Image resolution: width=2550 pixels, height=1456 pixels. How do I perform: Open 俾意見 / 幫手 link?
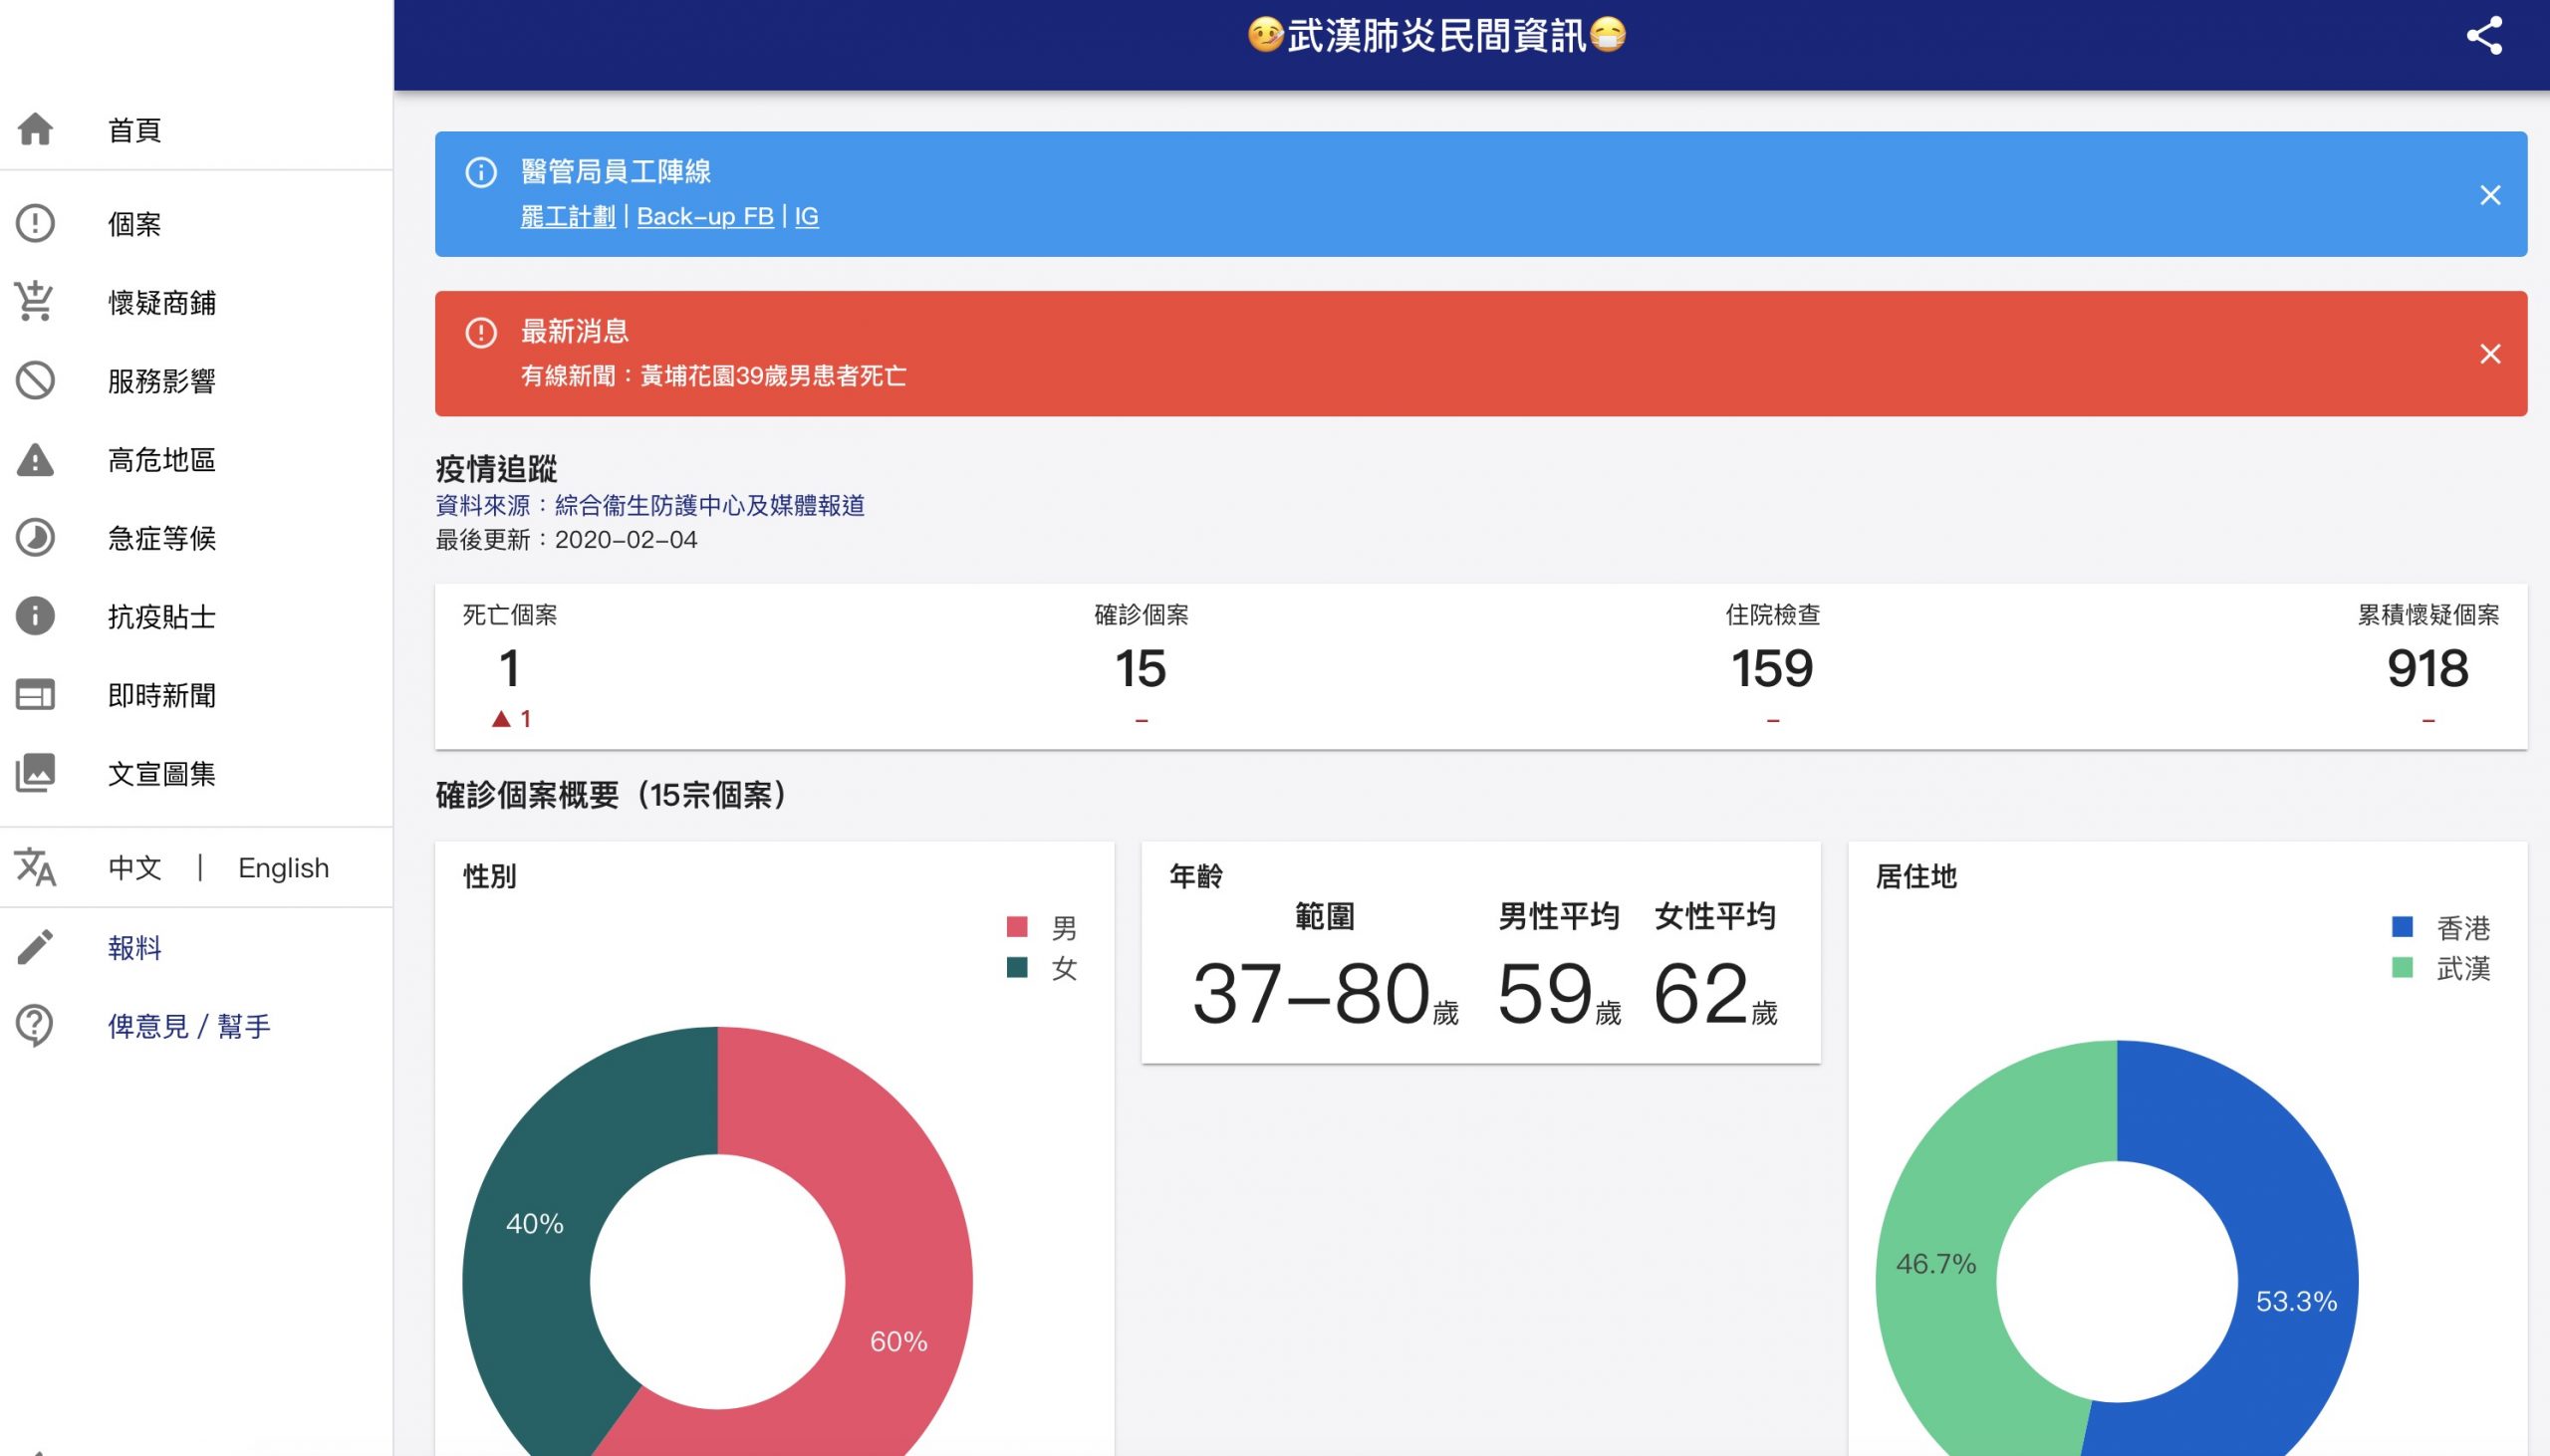[190, 1026]
